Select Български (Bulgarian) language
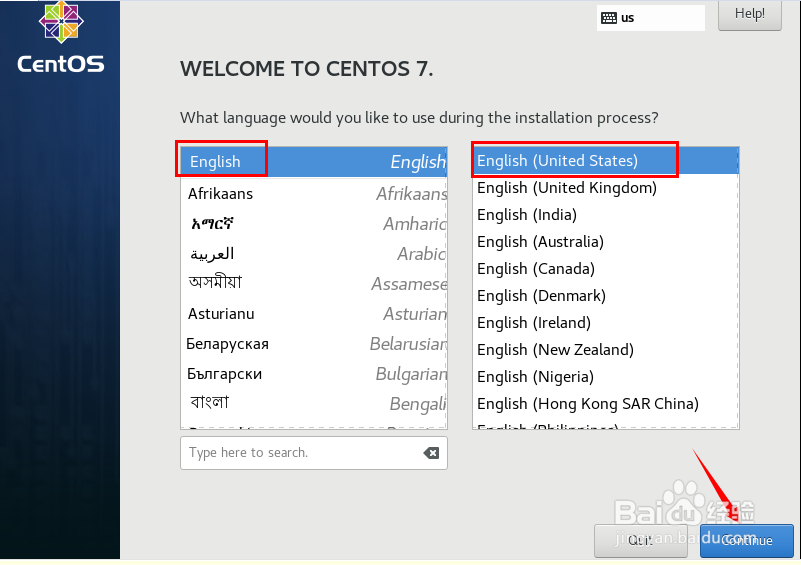 [x=314, y=374]
